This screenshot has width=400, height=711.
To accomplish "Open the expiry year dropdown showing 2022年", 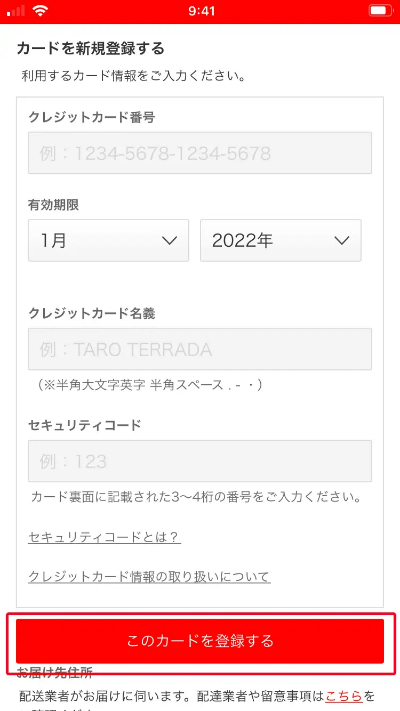I will pos(281,240).
